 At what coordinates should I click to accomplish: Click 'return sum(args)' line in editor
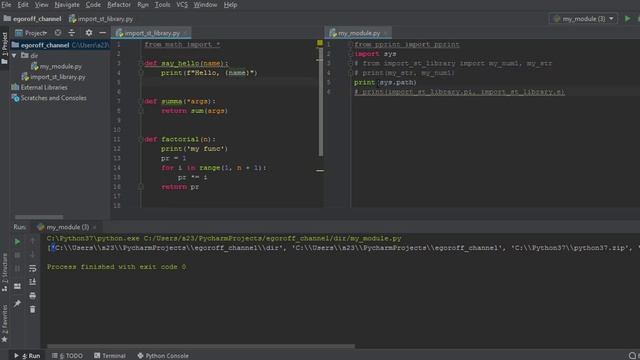coord(194,111)
